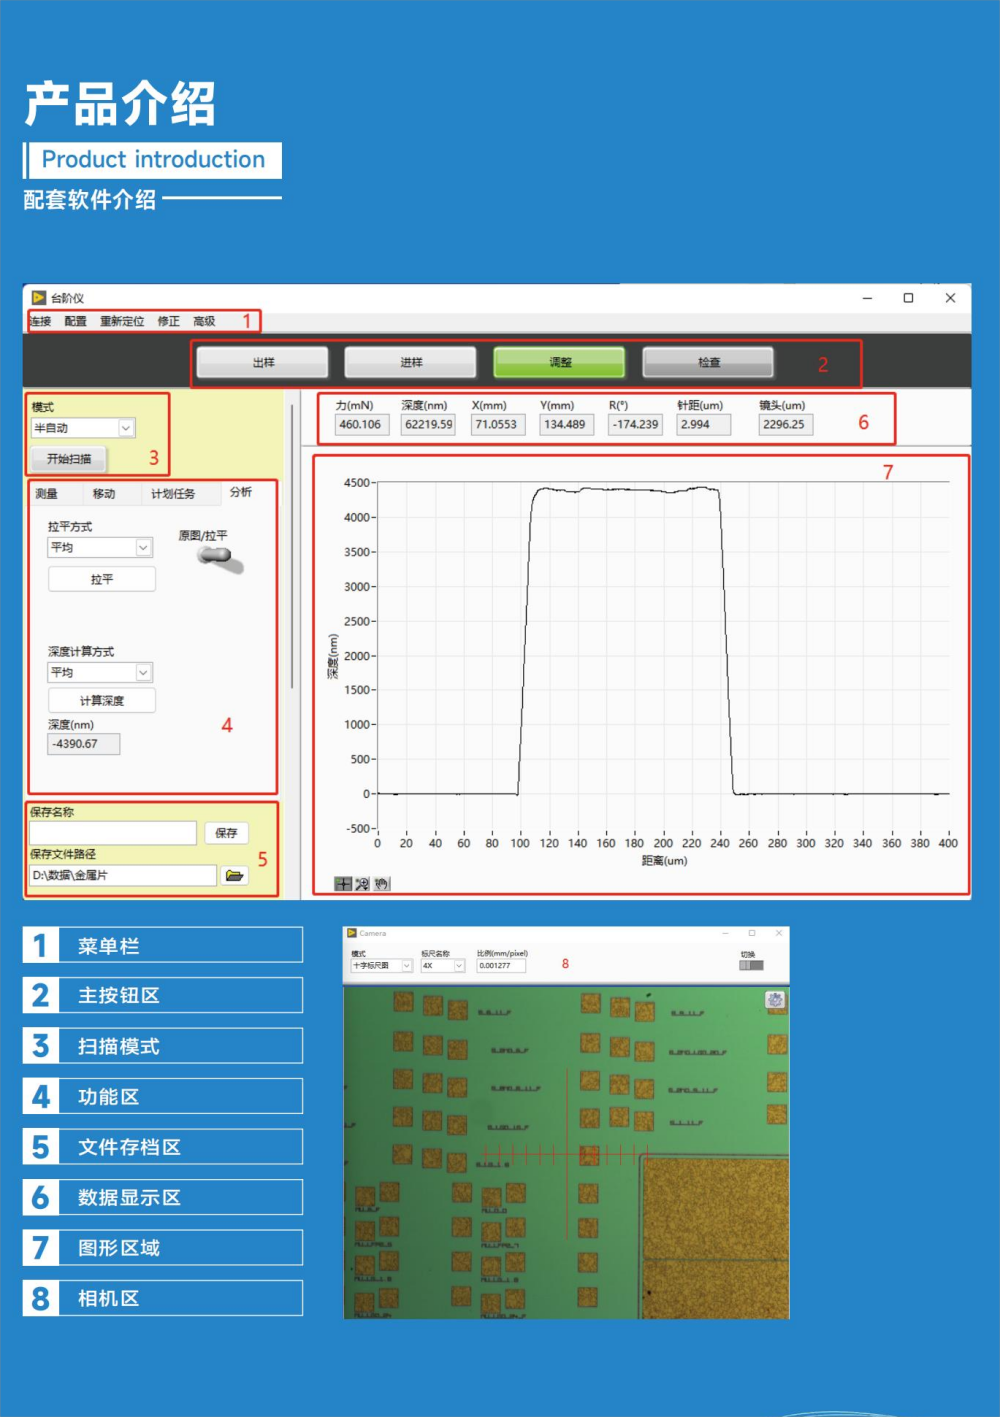Screen dimensions: 1000x1417
Task: Click the 开始扫描 button
Action: (69, 459)
